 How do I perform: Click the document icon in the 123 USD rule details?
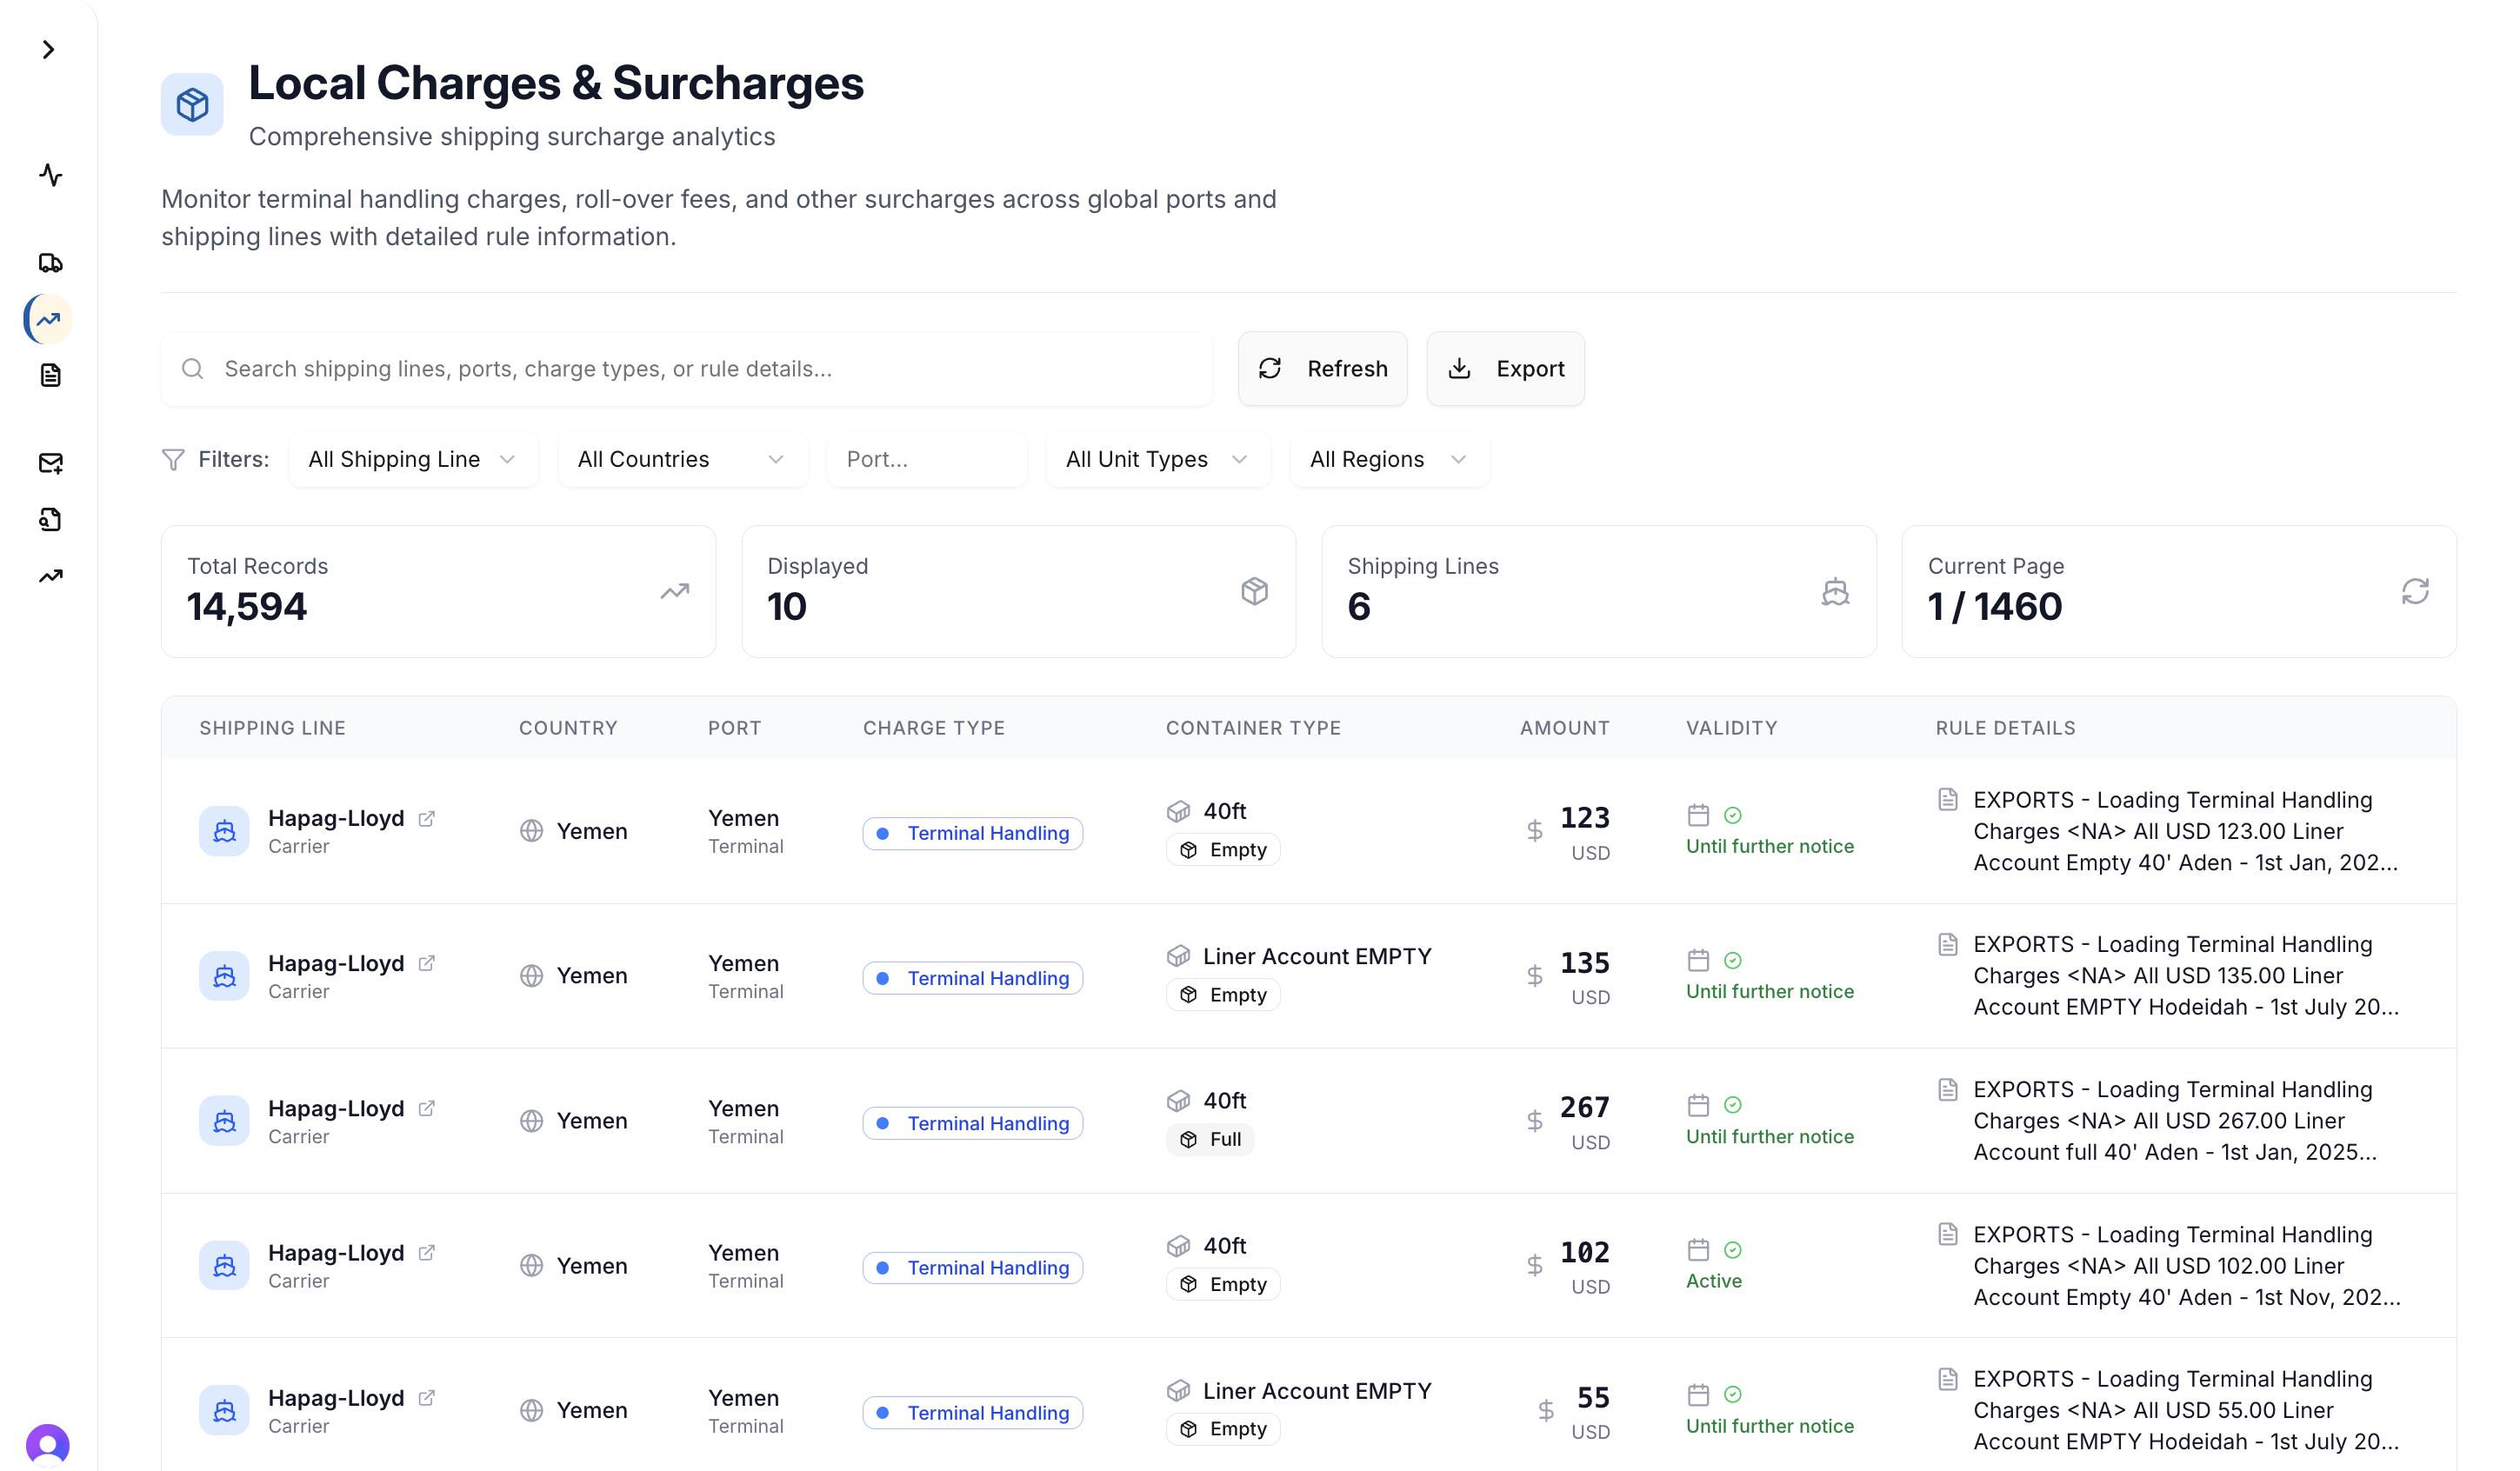click(1947, 799)
